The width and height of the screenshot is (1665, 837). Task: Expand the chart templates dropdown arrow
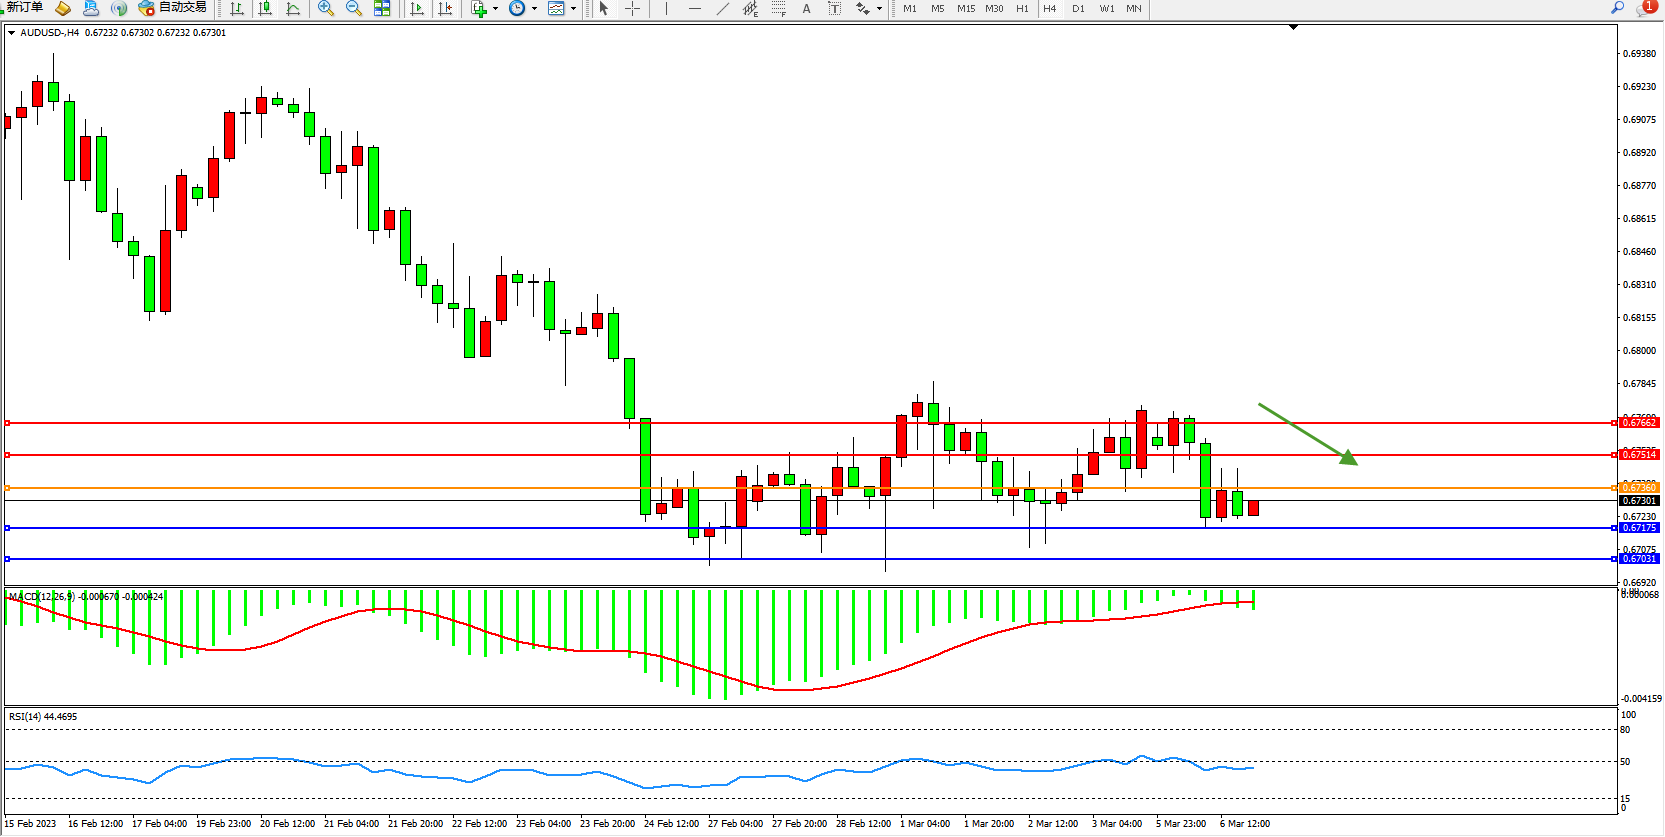coord(573,8)
